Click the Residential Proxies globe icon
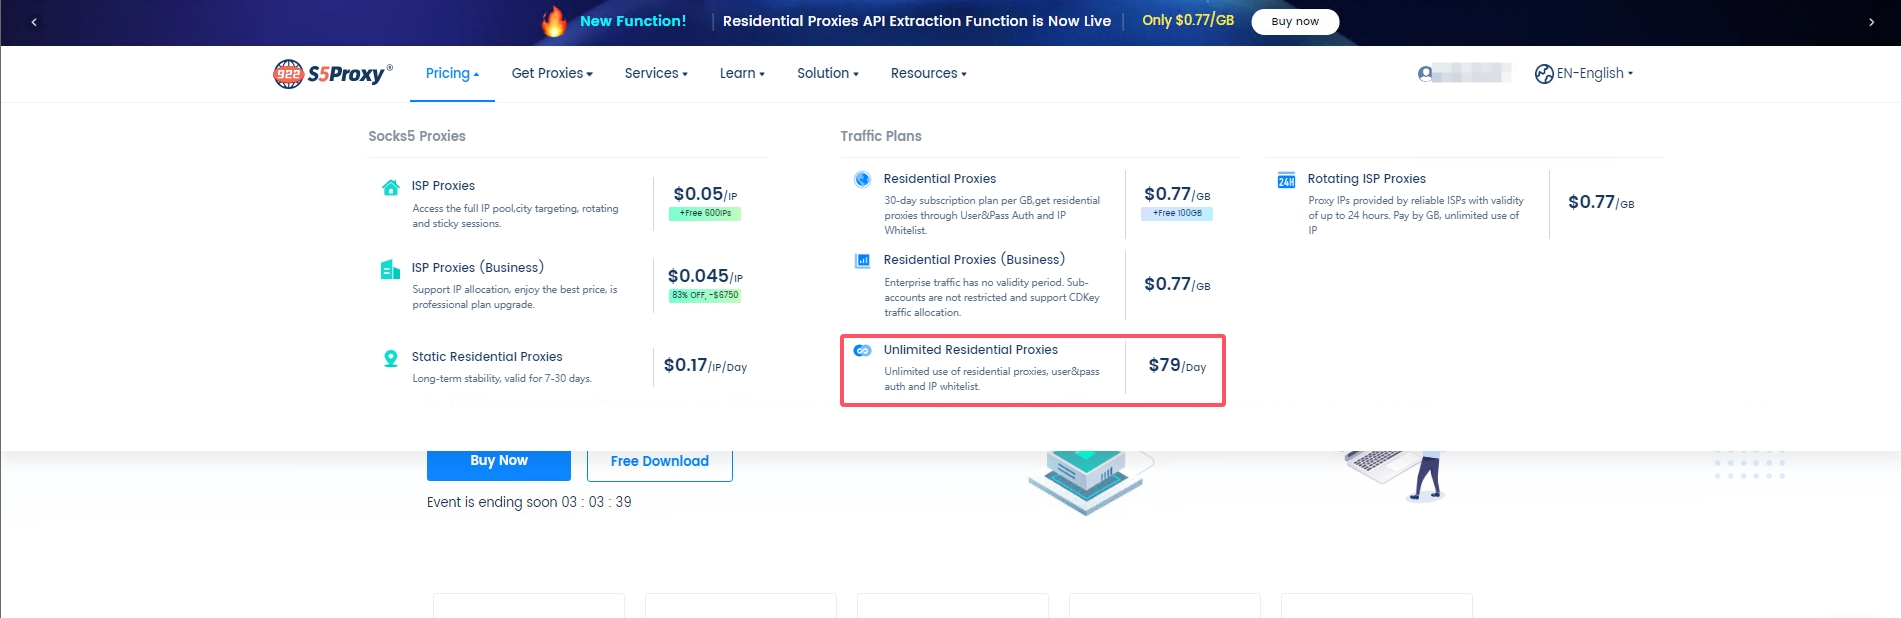 point(862,179)
